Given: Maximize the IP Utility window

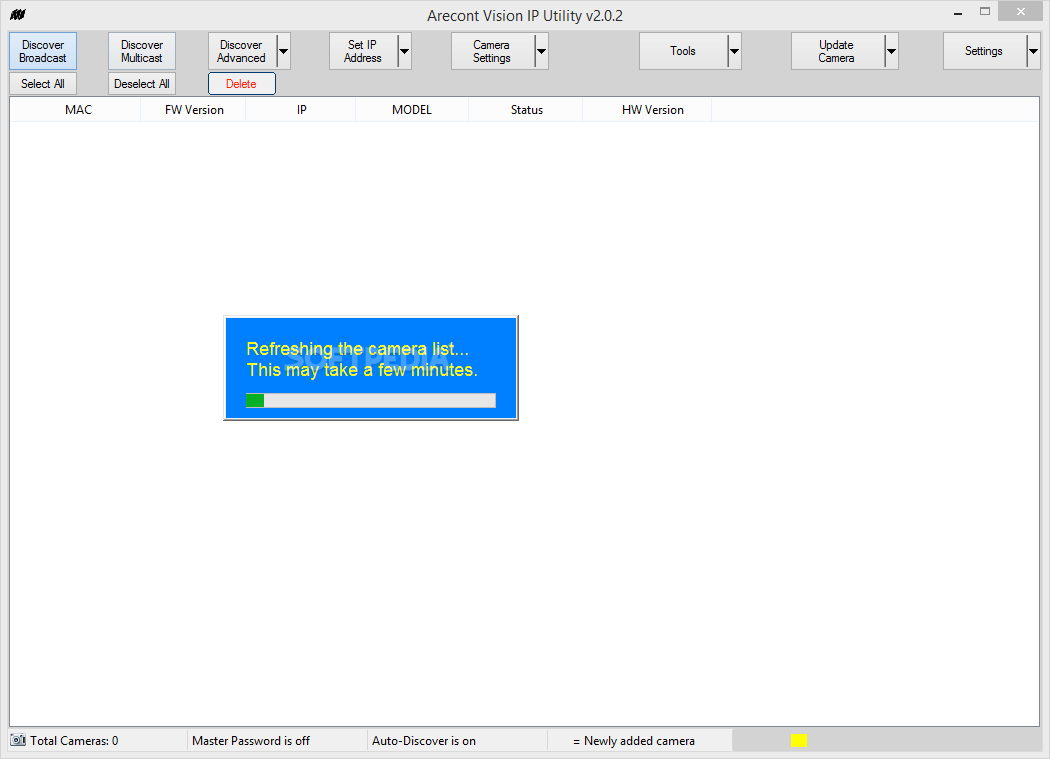Looking at the screenshot, I should [x=984, y=12].
